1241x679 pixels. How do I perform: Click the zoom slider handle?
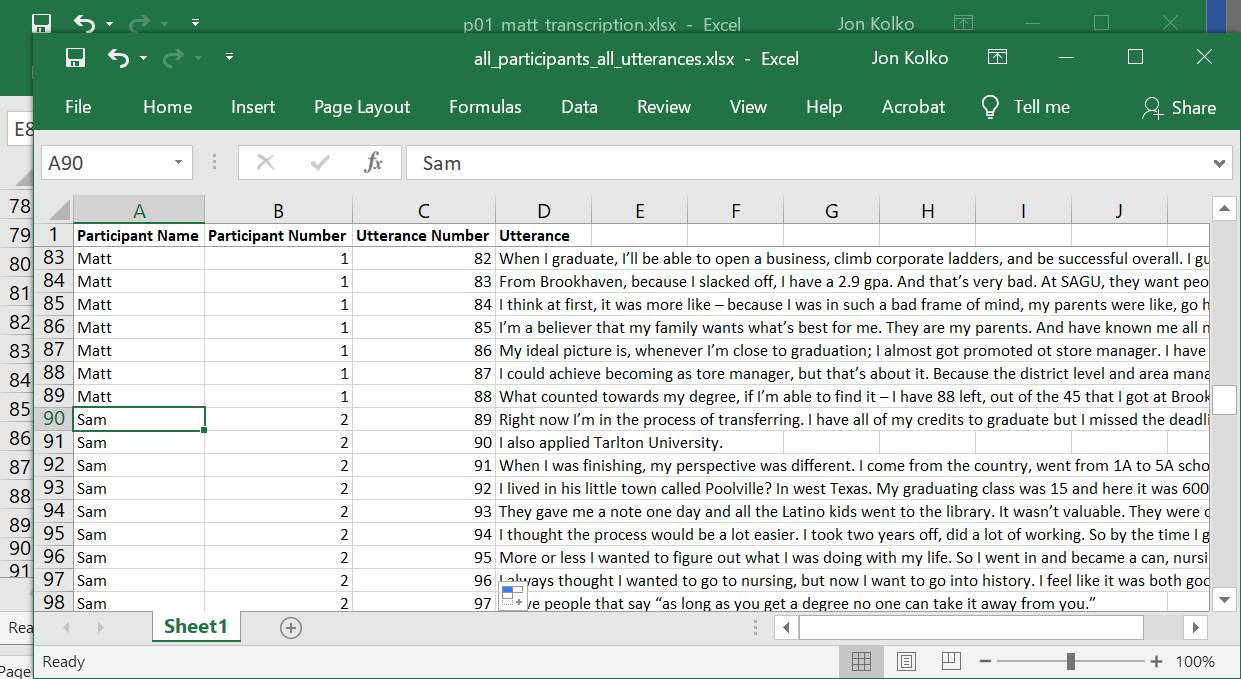tap(1071, 661)
